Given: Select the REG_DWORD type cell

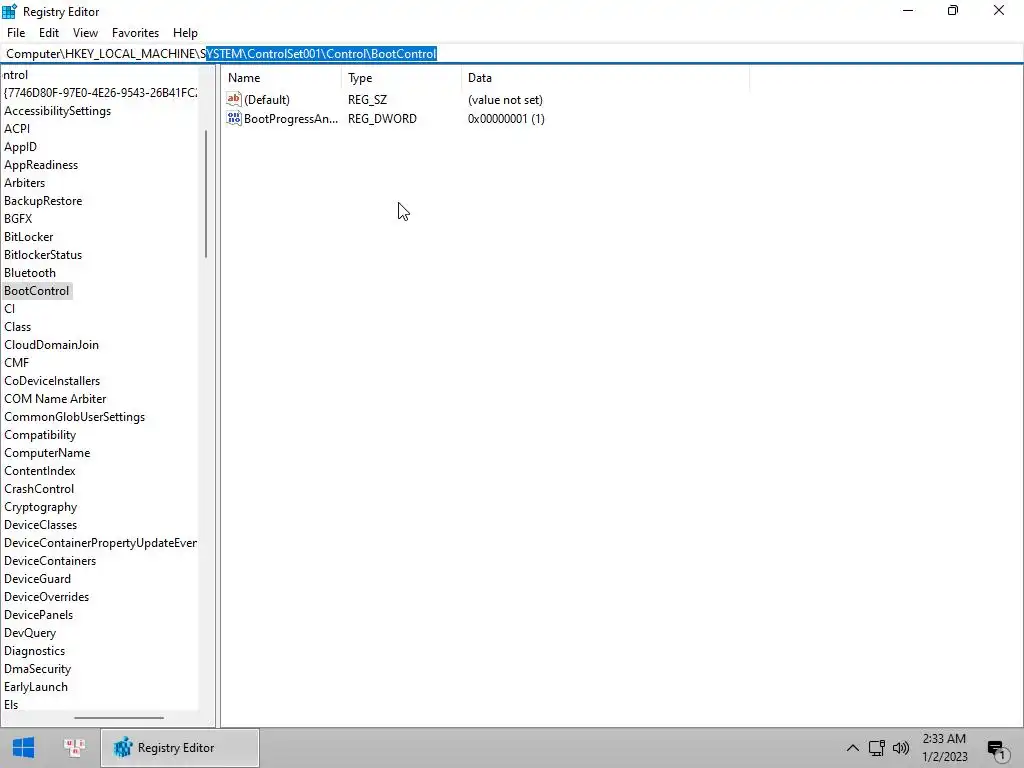Looking at the screenshot, I should (382, 119).
